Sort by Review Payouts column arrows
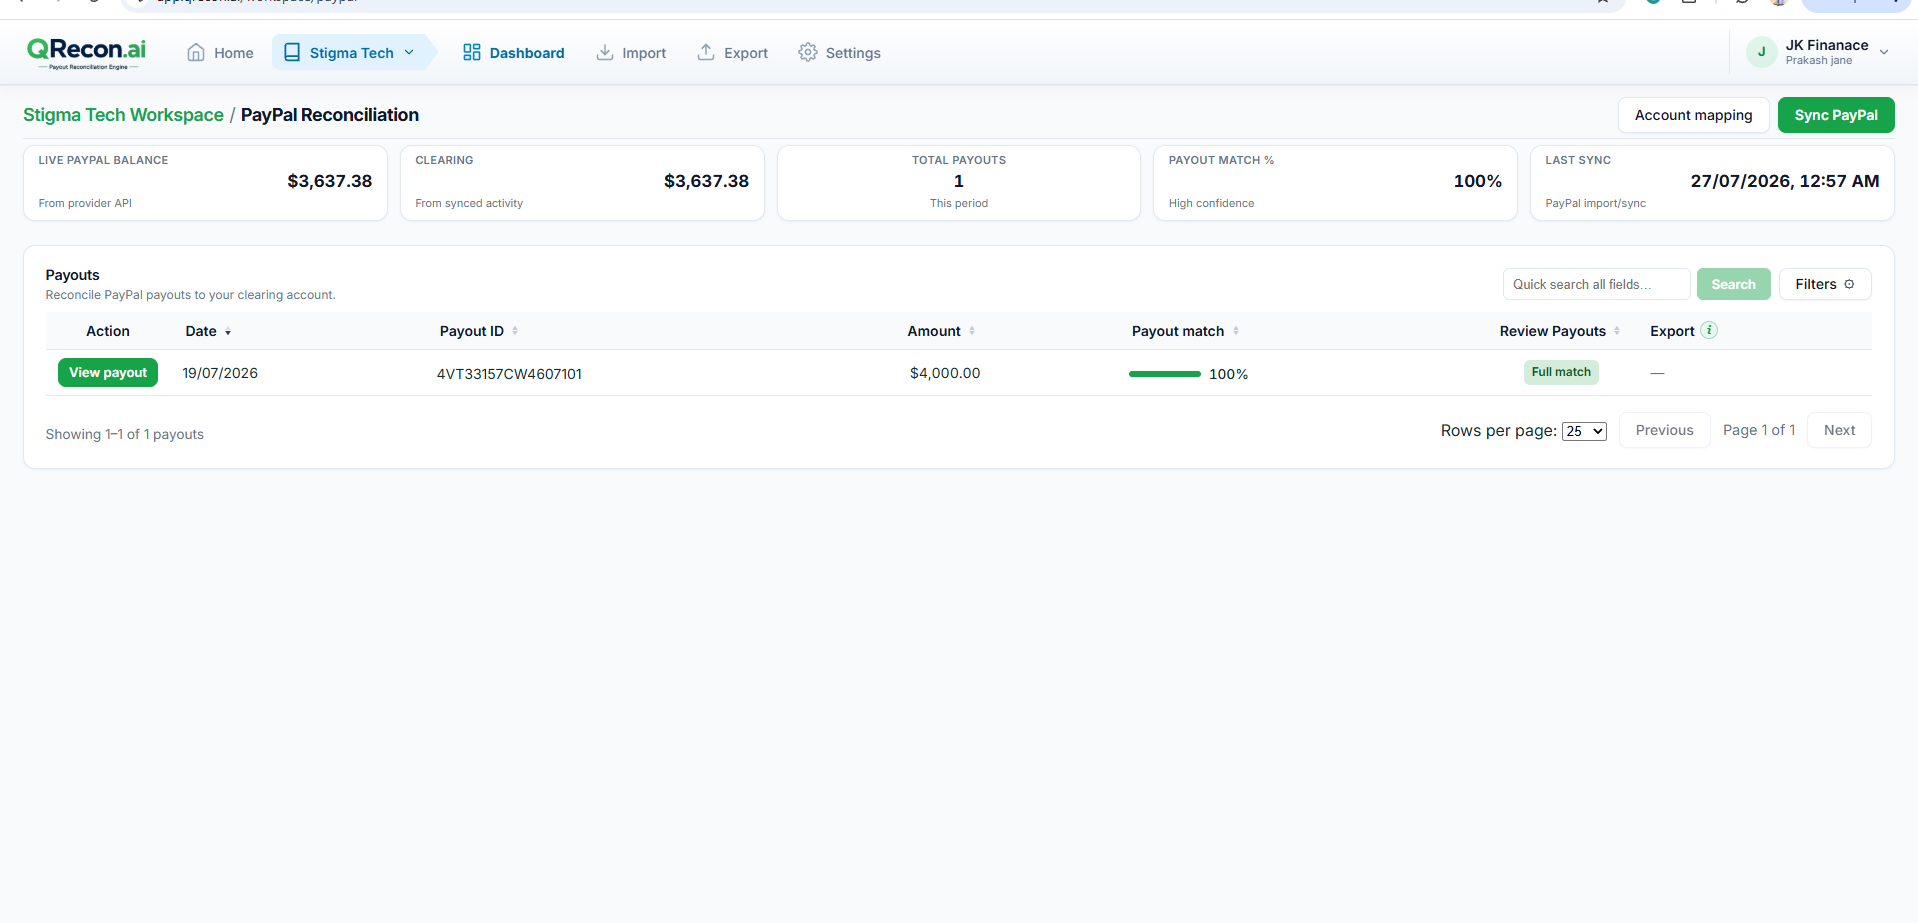Image resolution: width=1918 pixels, height=923 pixels. pyautogui.click(x=1617, y=331)
